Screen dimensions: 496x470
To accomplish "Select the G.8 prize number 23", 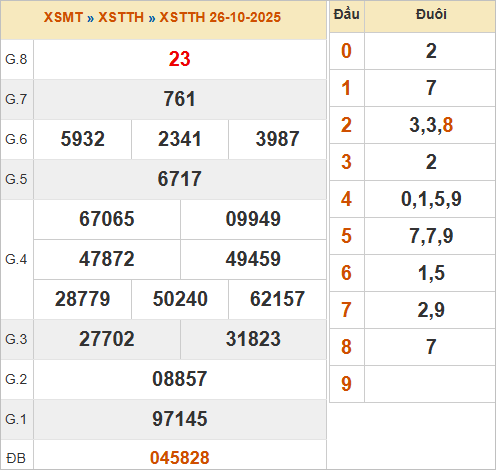I will [180, 59].
